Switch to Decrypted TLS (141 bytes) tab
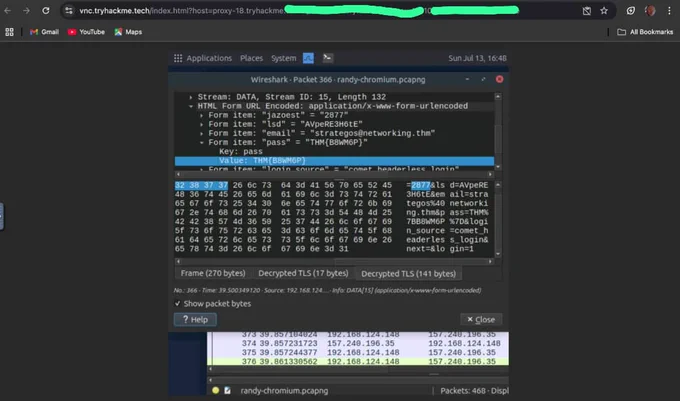Image resolution: width=680 pixels, height=401 pixels. coord(409,274)
